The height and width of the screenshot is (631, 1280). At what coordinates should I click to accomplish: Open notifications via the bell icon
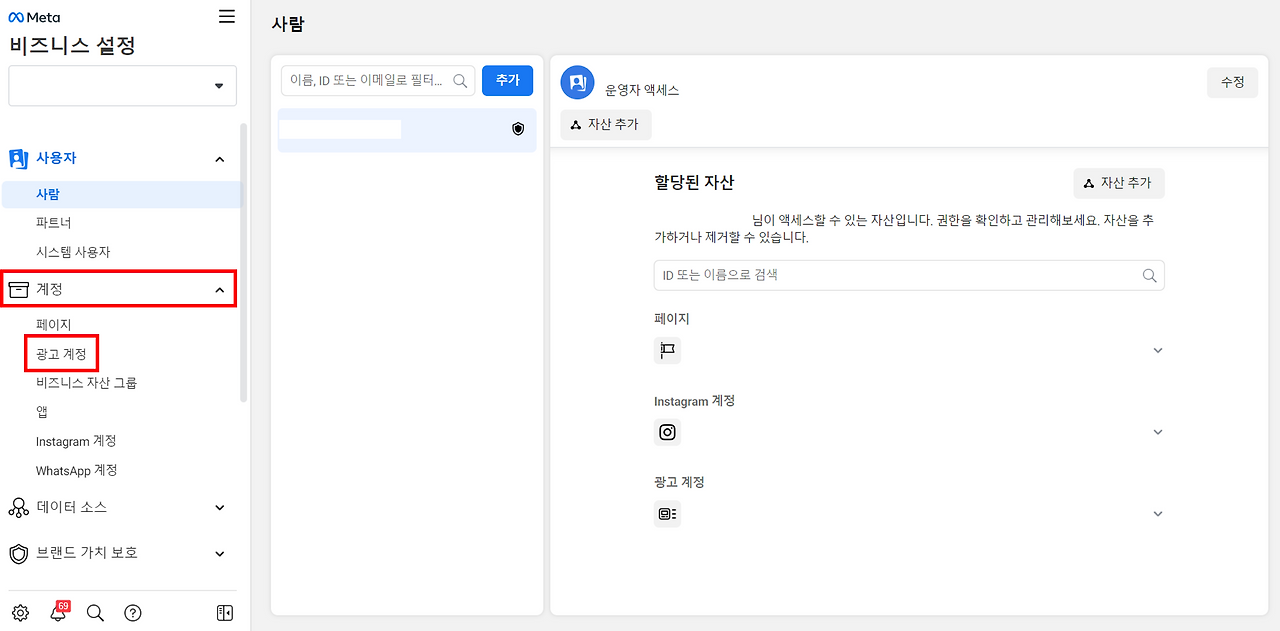[58, 613]
